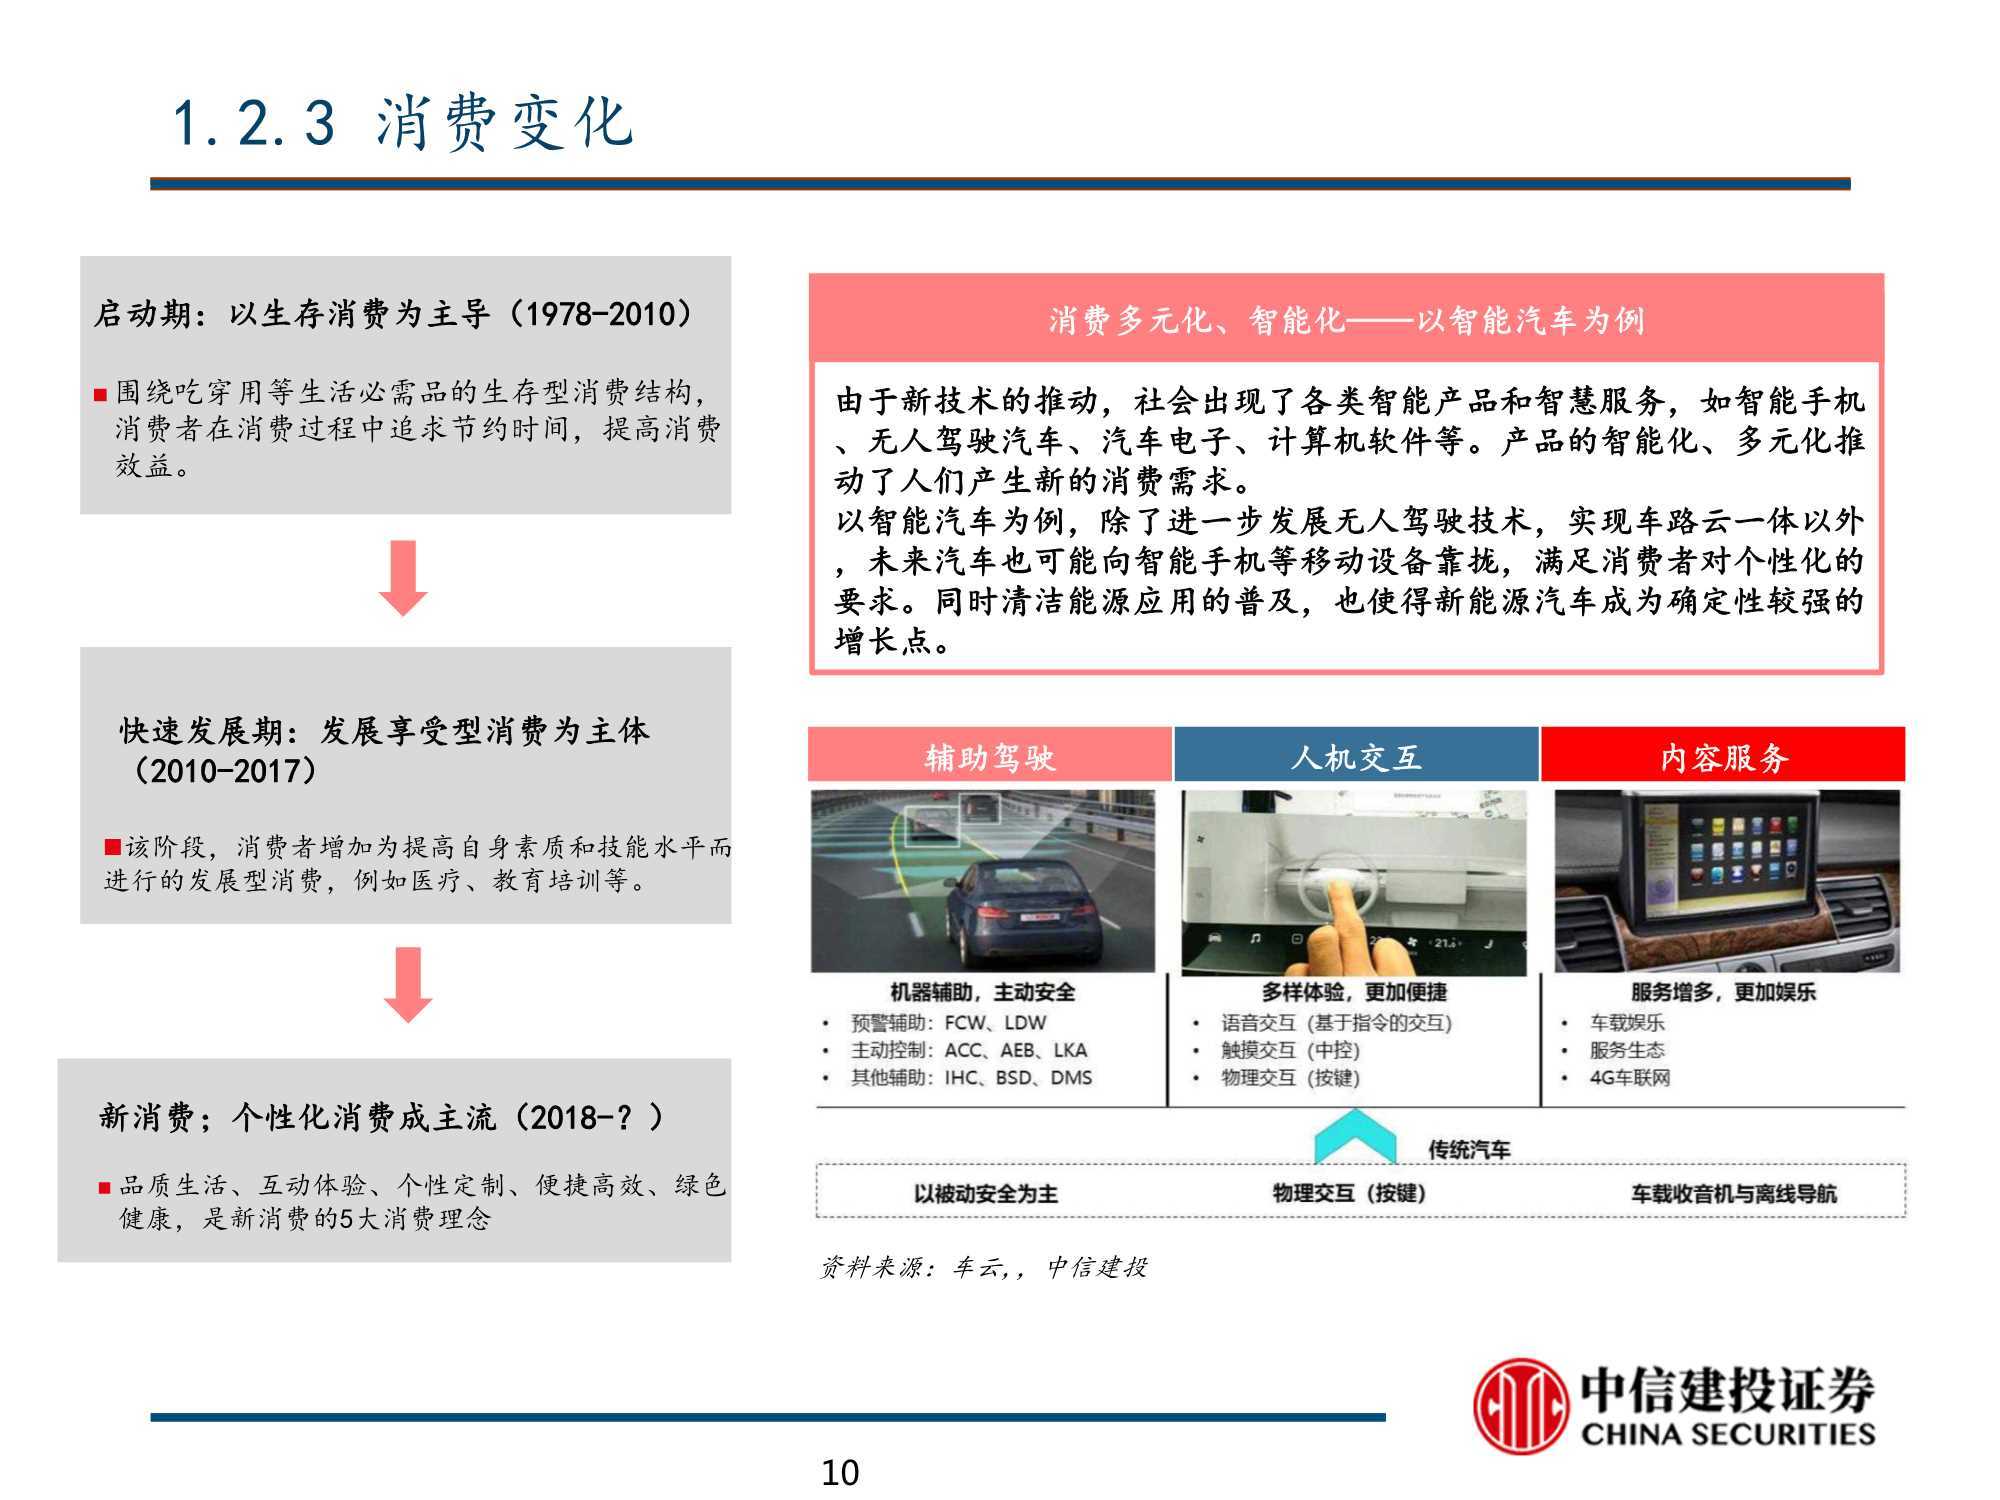Select the 人机交互 header

1356,756
